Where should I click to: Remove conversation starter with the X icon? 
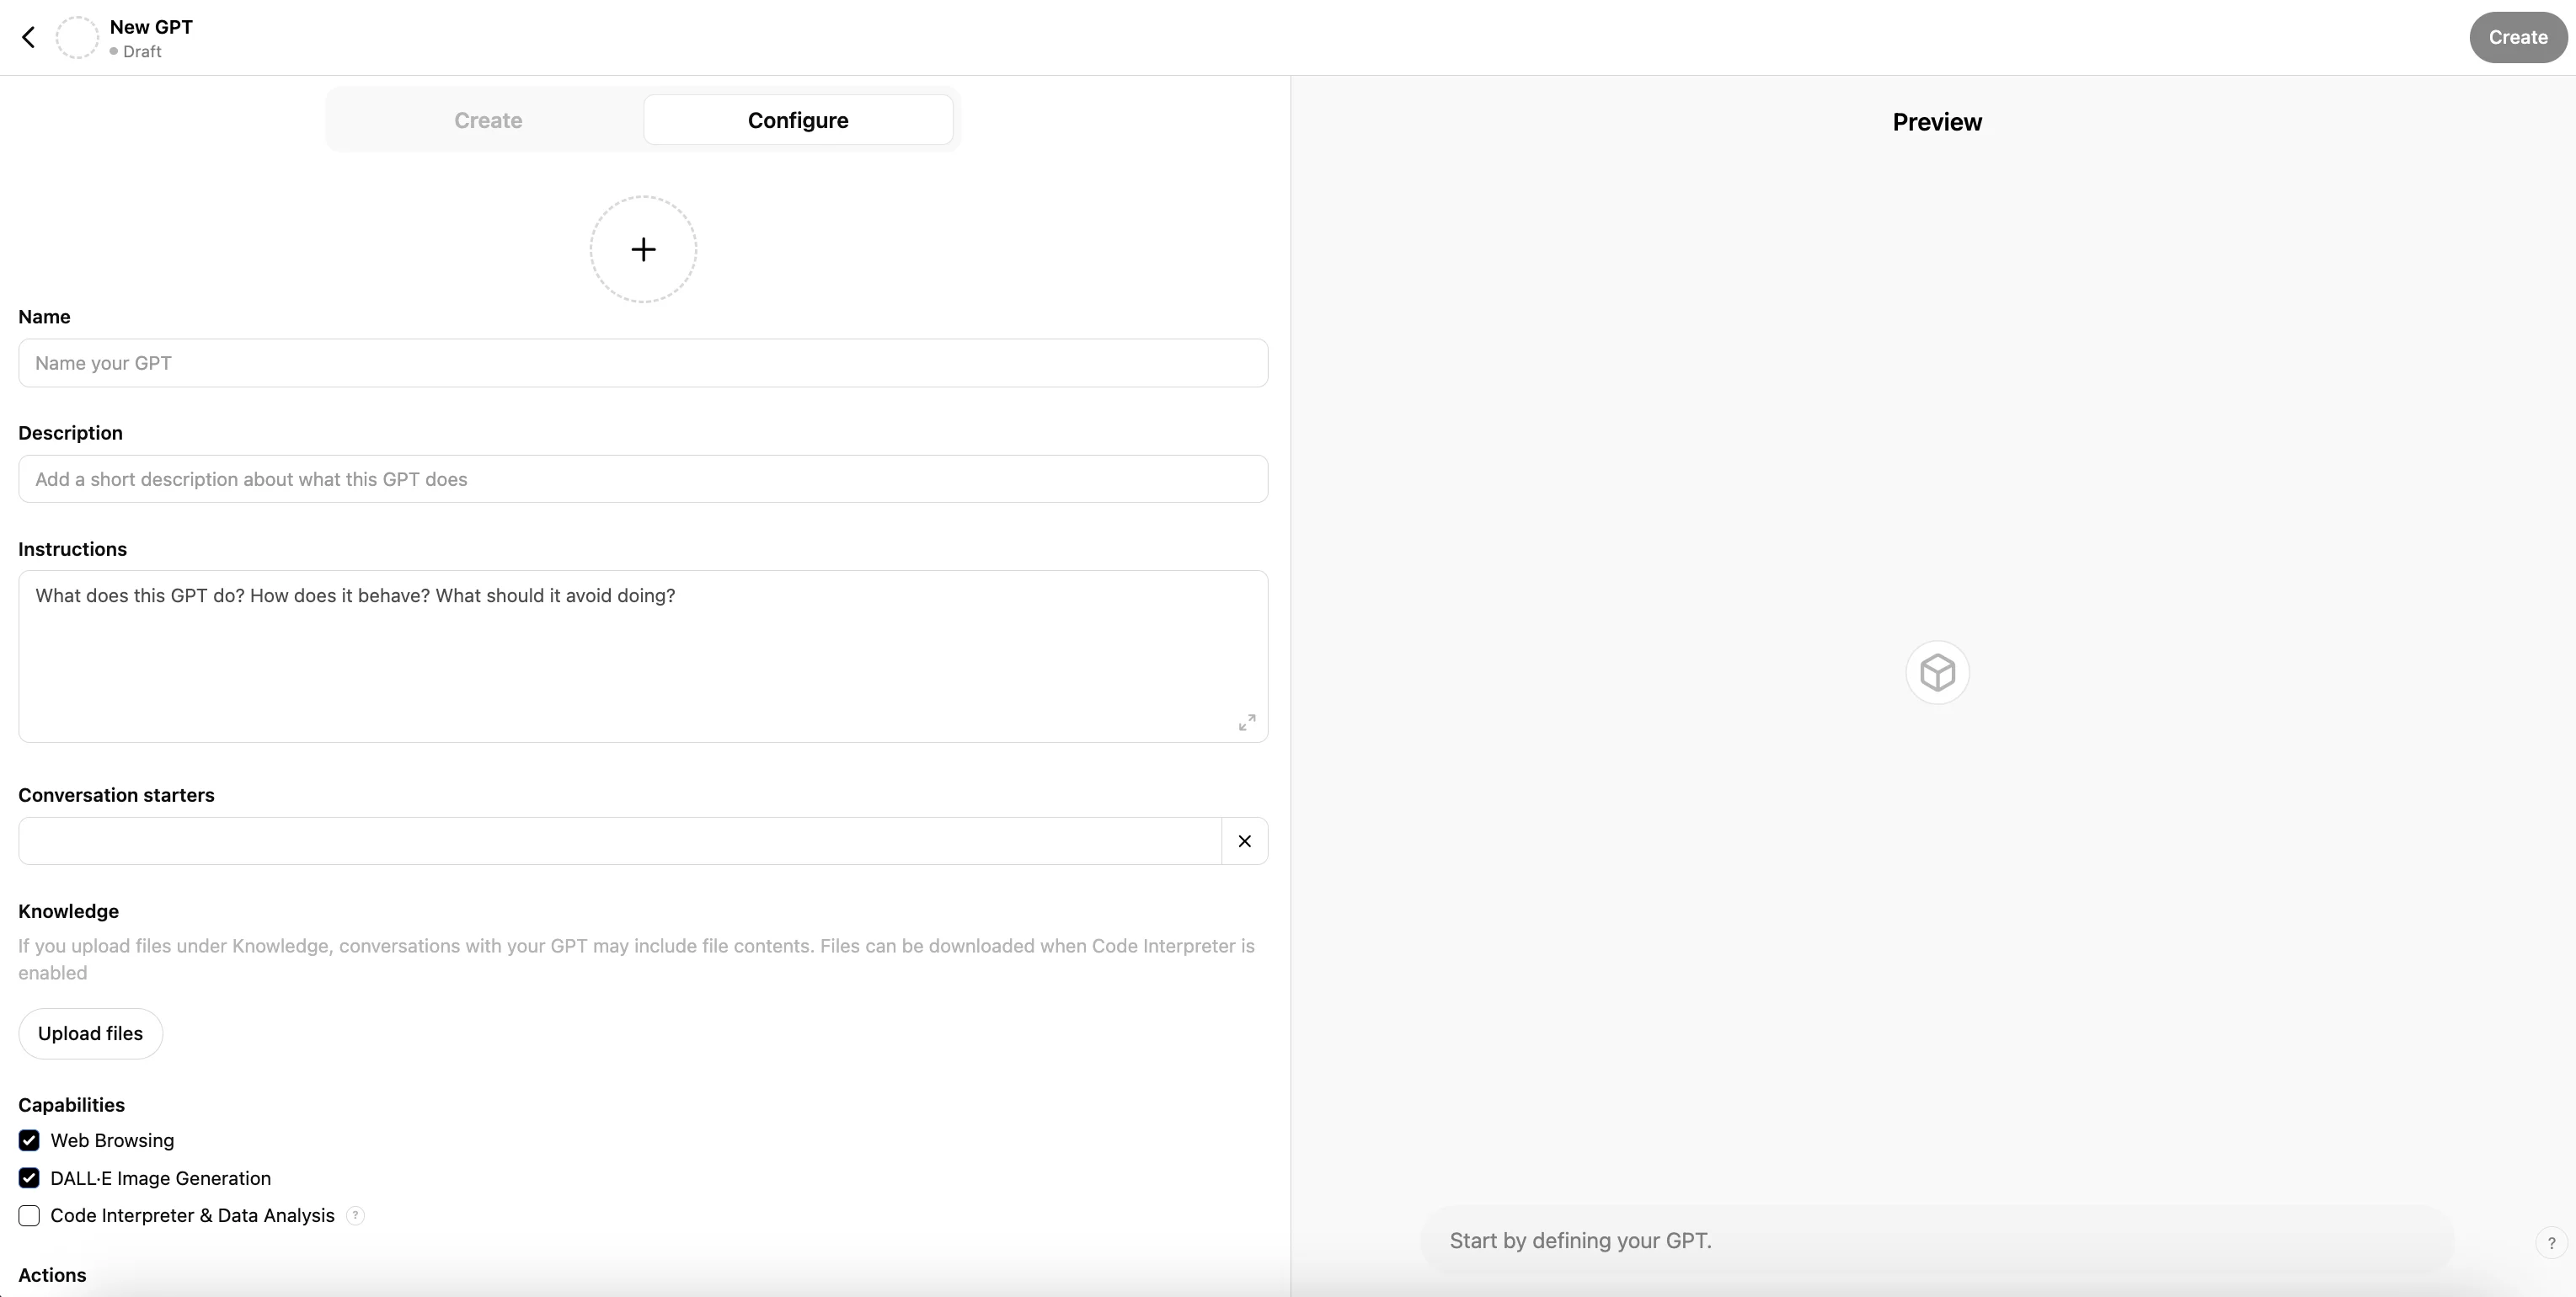click(1244, 841)
